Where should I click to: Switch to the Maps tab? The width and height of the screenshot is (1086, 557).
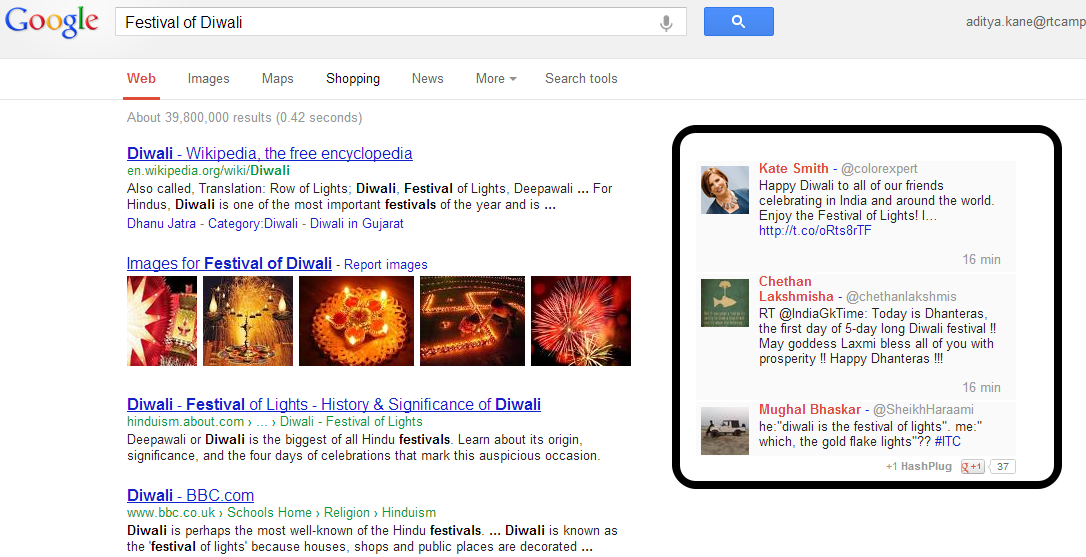coord(278,78)
